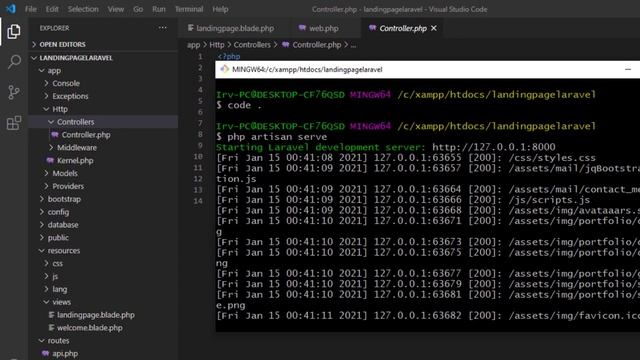The image size is (640, 360).
Task: Click the MINGW64 terminal window icon
Action: (x=224, y=69)
